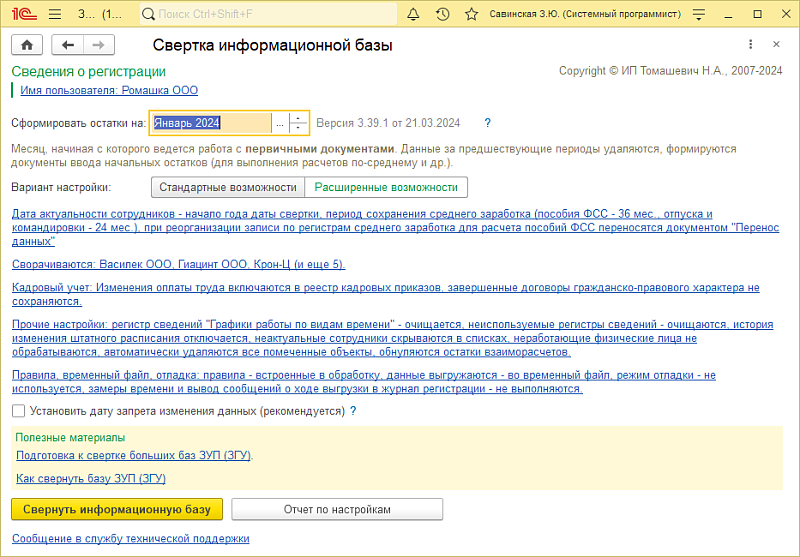Open favorites star icon
Screen dimensions: 800x557
[471, 14]
